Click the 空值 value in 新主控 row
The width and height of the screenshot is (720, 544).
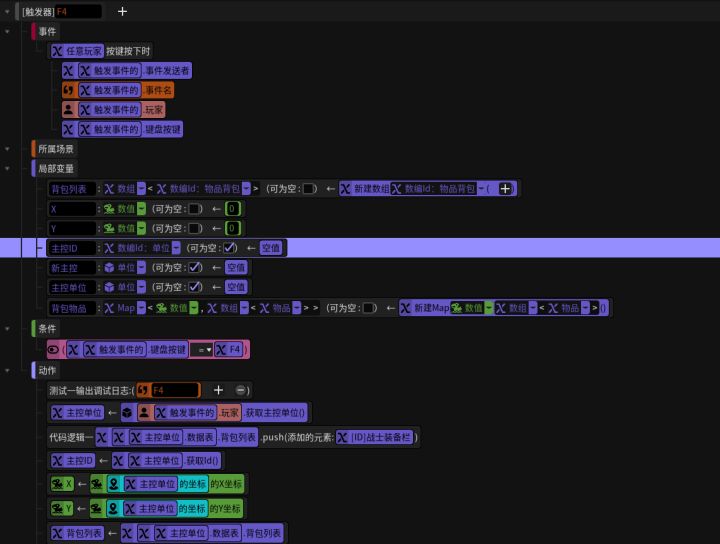(236, 268)
